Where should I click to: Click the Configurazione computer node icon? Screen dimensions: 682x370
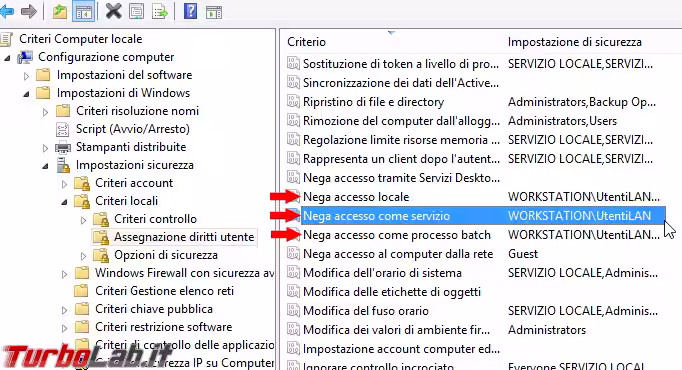coord(25,57)
